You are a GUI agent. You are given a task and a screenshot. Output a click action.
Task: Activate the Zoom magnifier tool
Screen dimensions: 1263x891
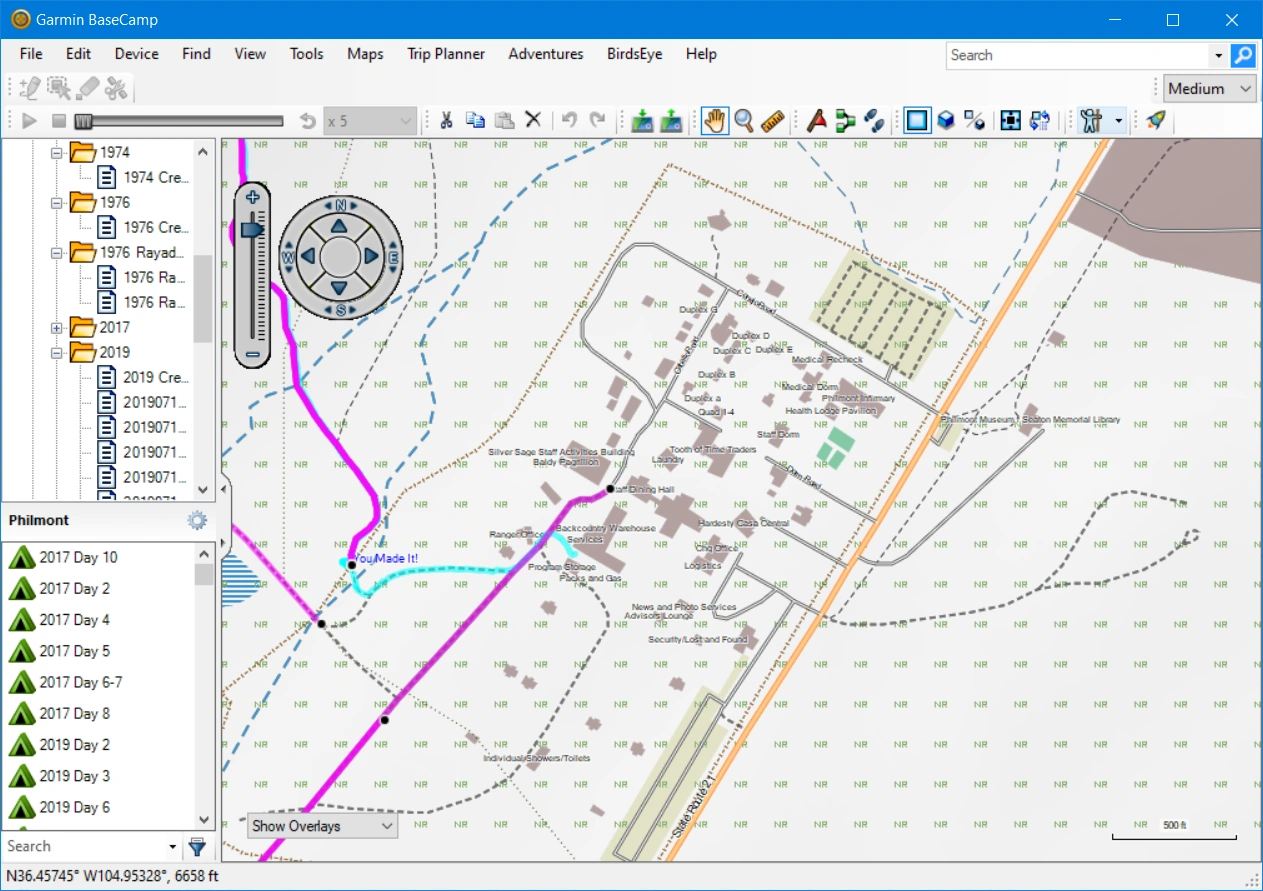(x=744, y=121)
